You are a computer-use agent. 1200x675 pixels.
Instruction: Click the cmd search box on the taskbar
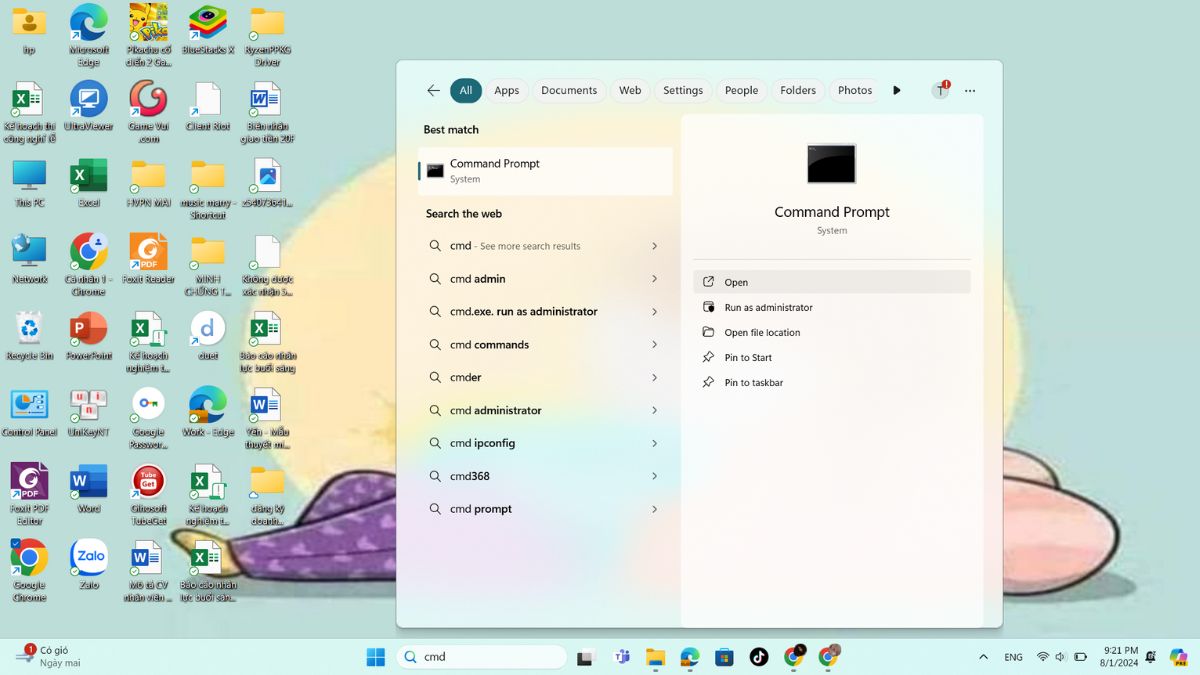[x=480, y=657]
